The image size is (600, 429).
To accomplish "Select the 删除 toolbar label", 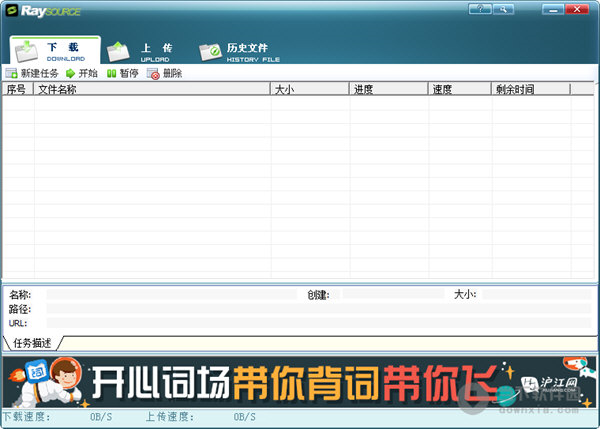I will tap(173, 73).
